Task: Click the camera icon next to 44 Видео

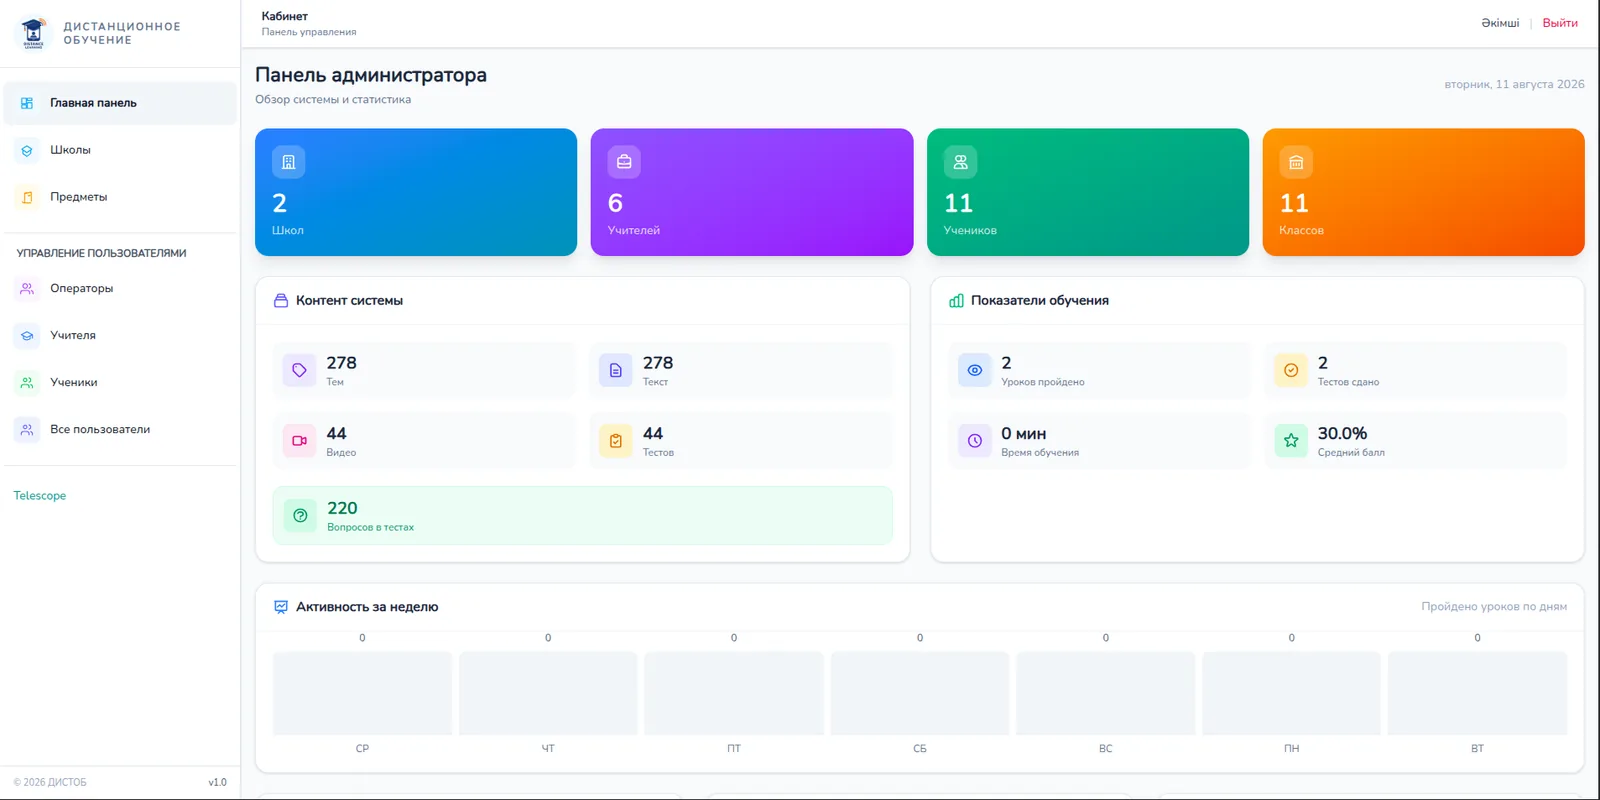Action: (299, 440)
